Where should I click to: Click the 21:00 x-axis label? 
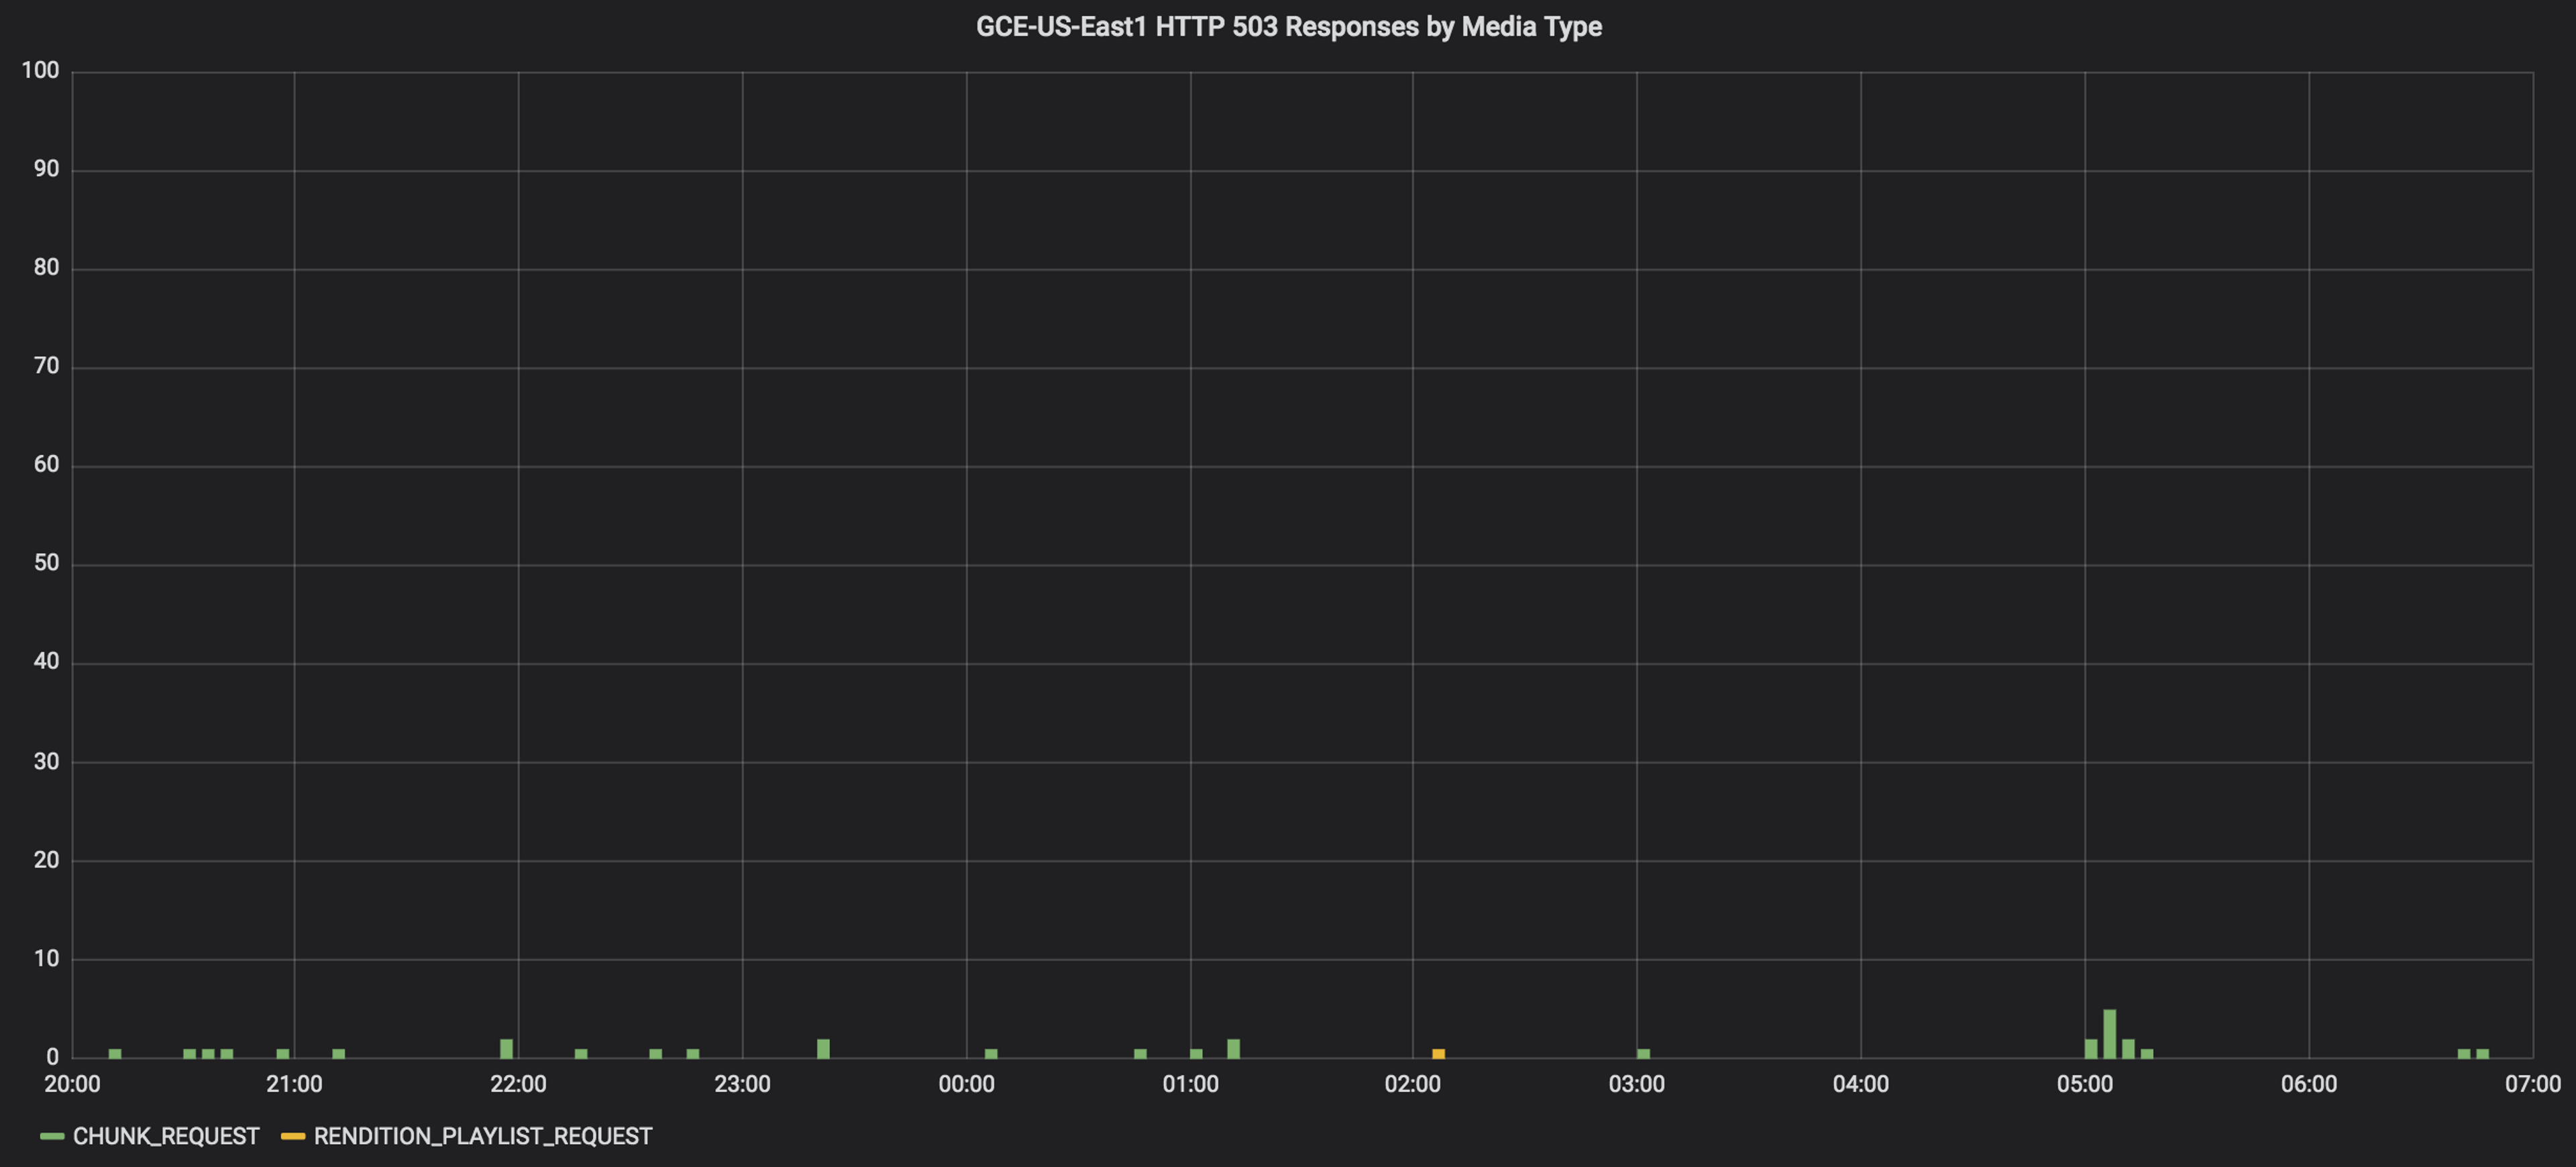tap(294, 1085)
